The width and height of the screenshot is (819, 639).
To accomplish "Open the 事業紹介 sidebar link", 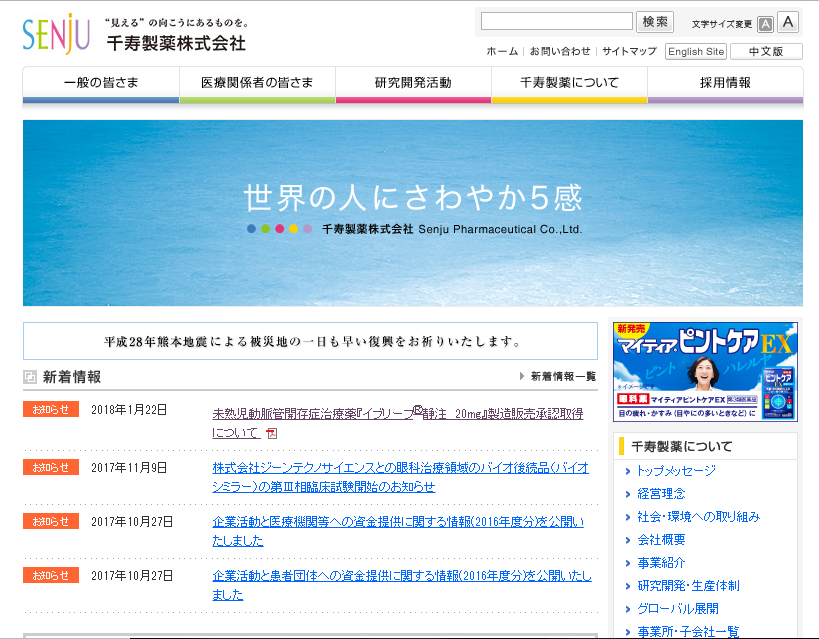I will point(661,563).
